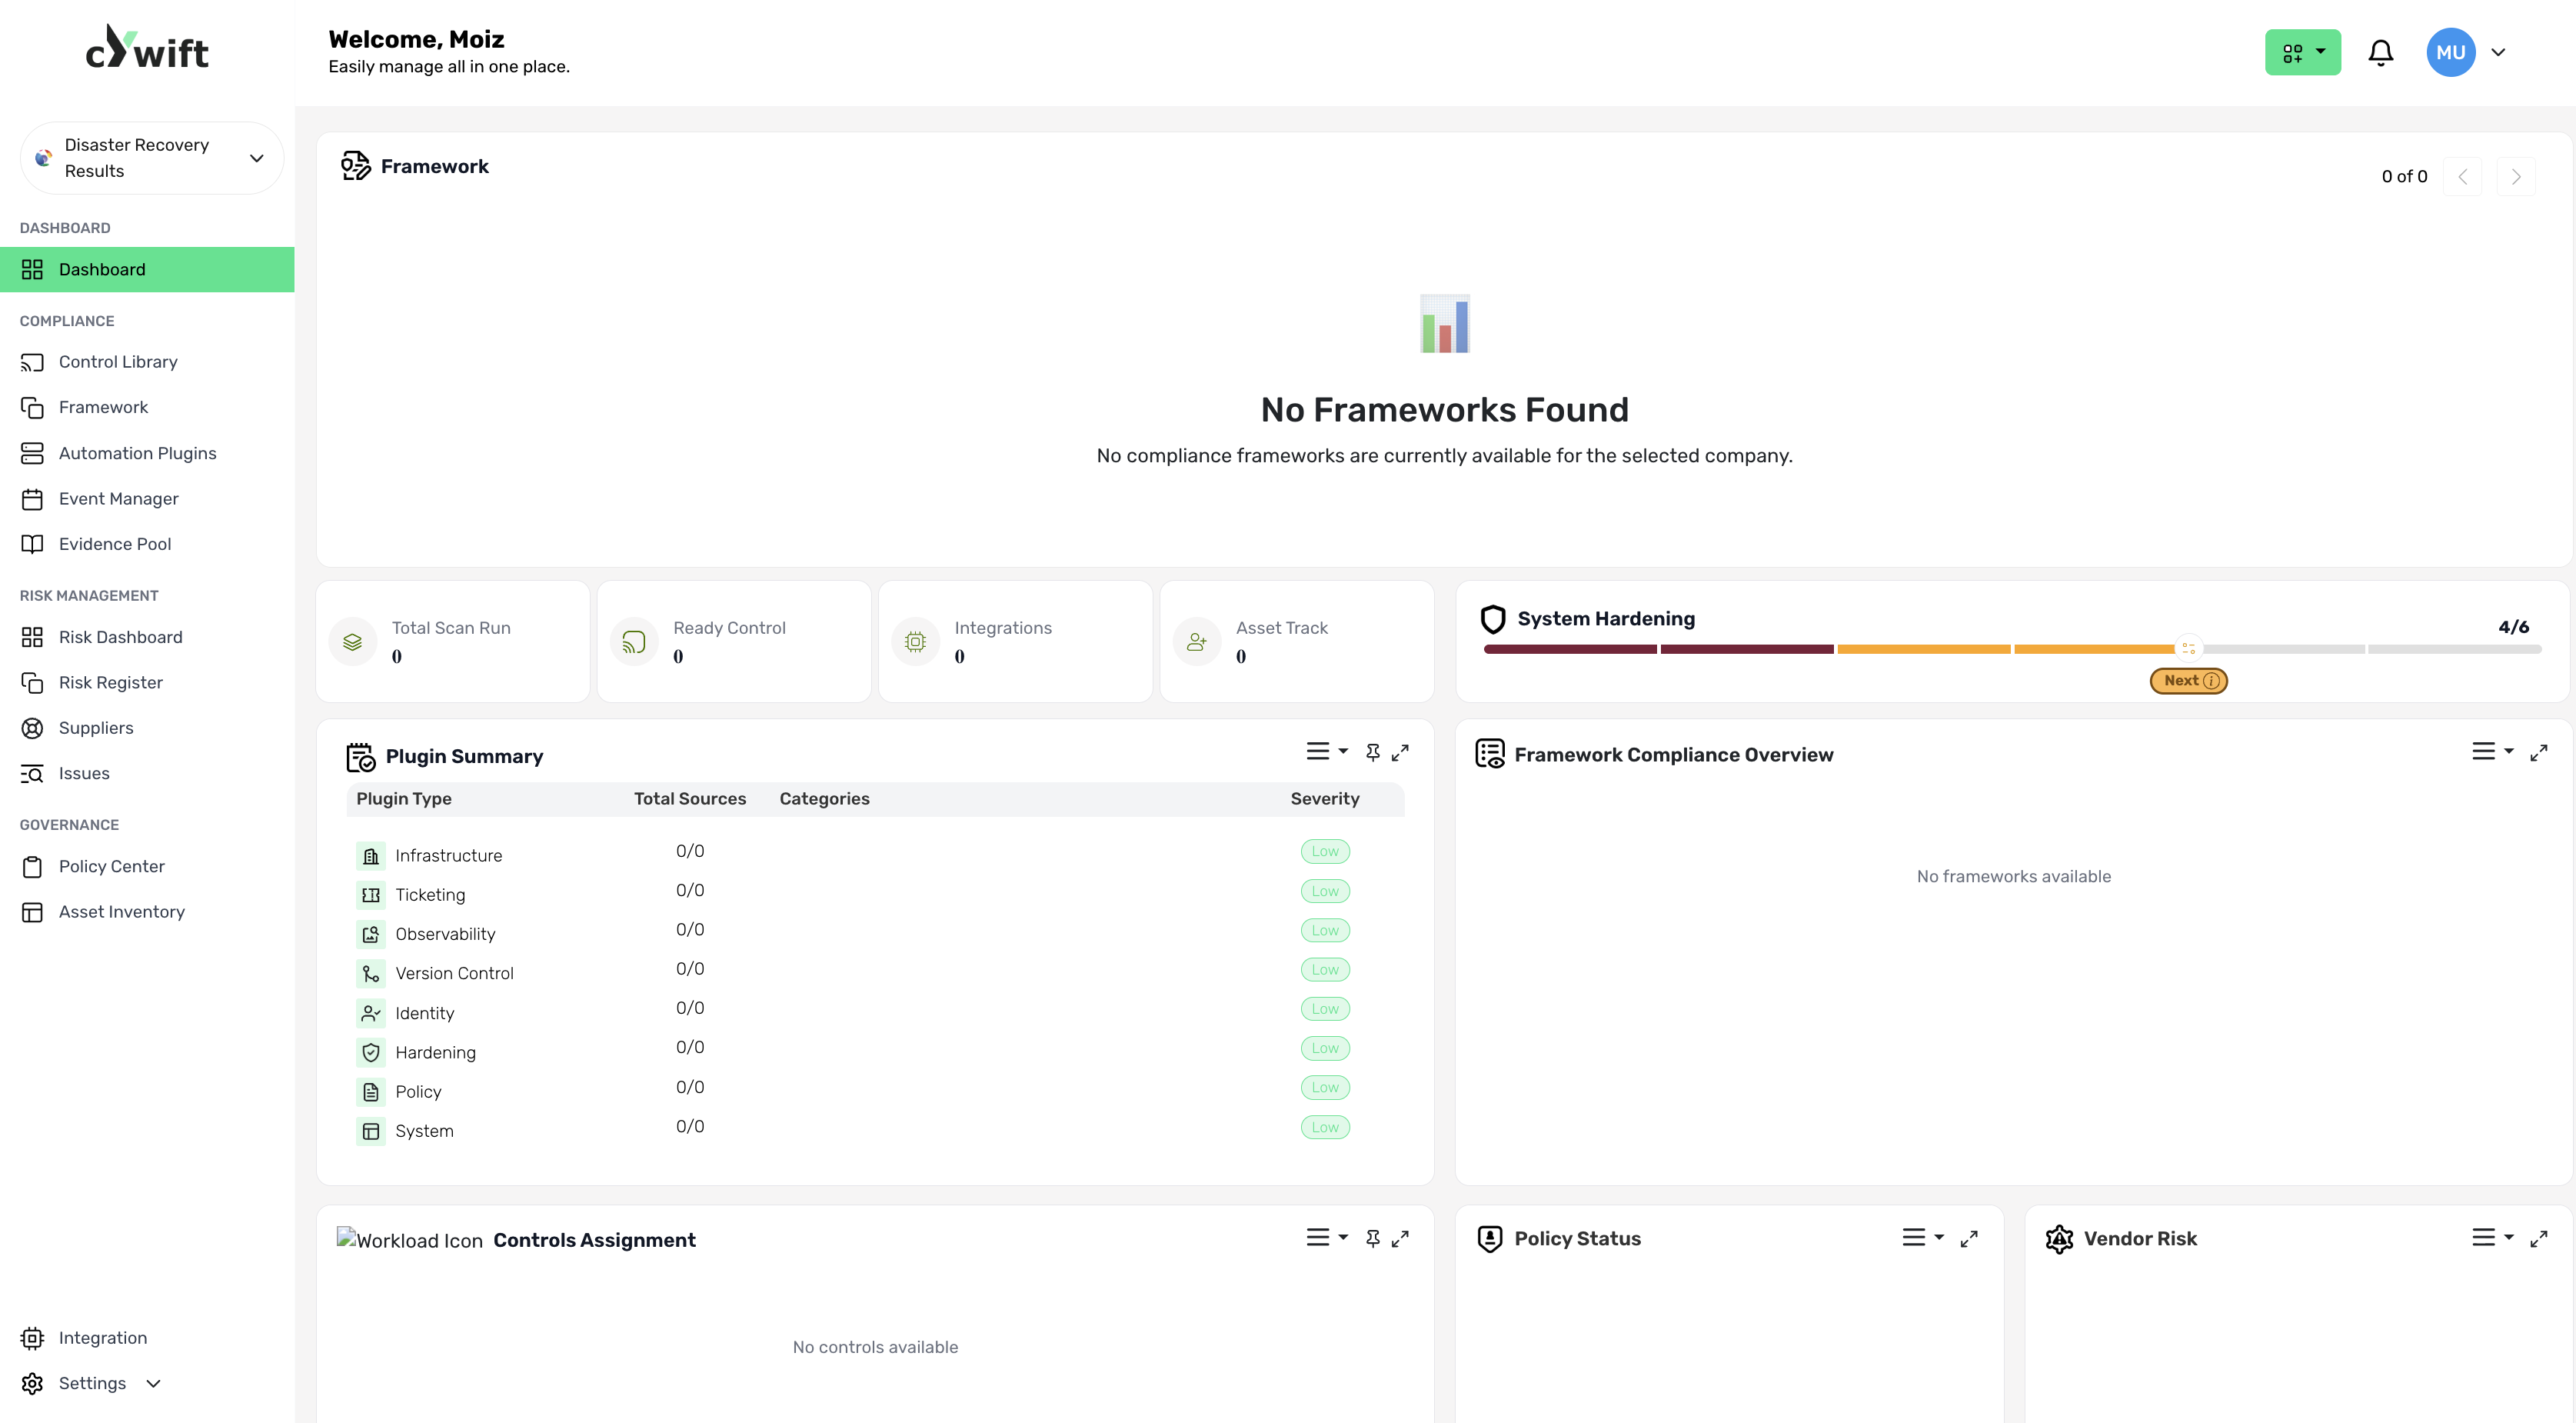Click the System Hardening progress bar marker
Viewport: 2576px width, 1423px height.
[2188, 649]
